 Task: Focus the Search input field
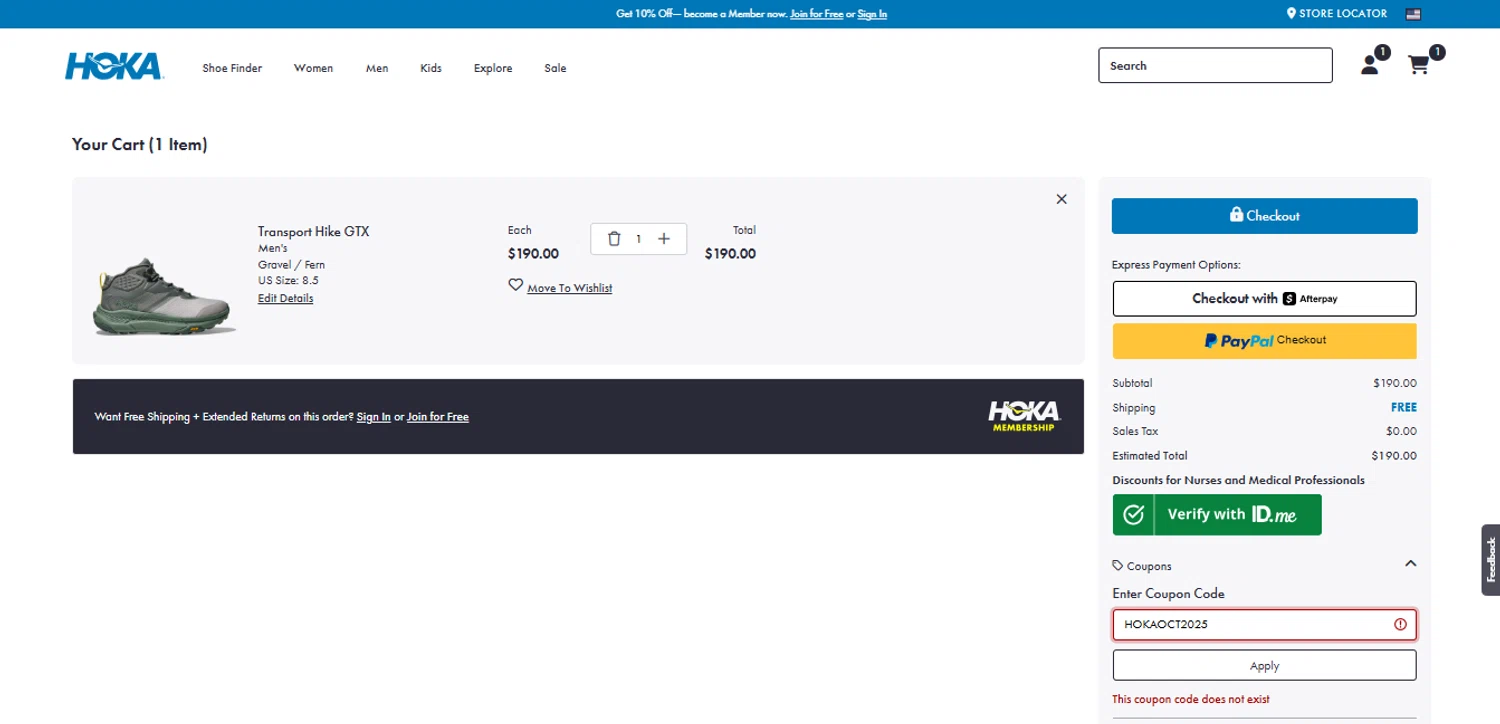coord(1215,66)
